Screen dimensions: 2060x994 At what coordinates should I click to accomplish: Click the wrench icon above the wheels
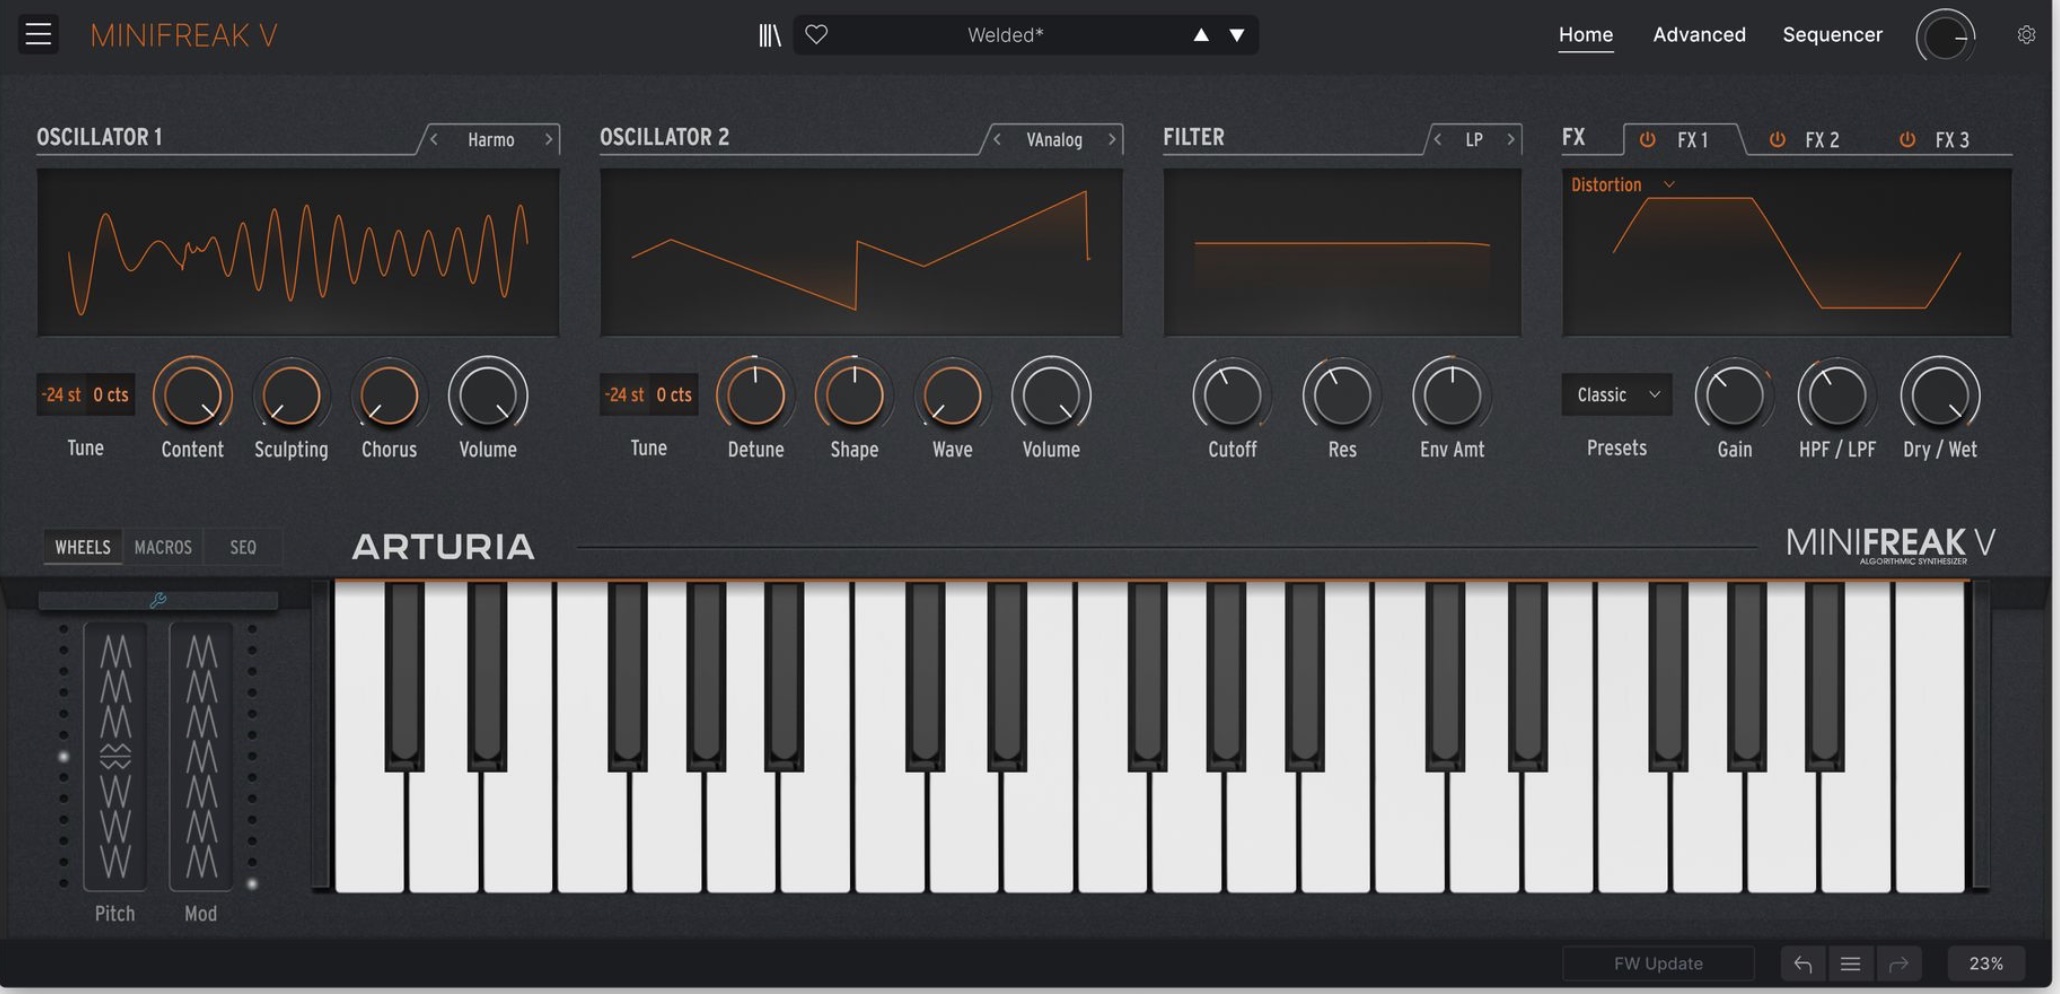(159, 601)
